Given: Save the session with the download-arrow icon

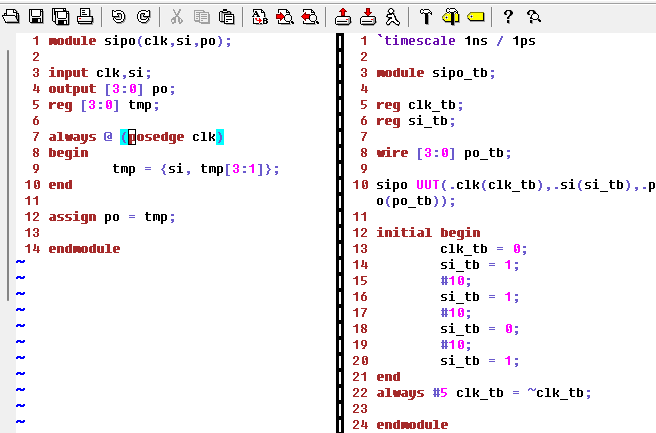Looking at the screenshot, I should [367, 16].
